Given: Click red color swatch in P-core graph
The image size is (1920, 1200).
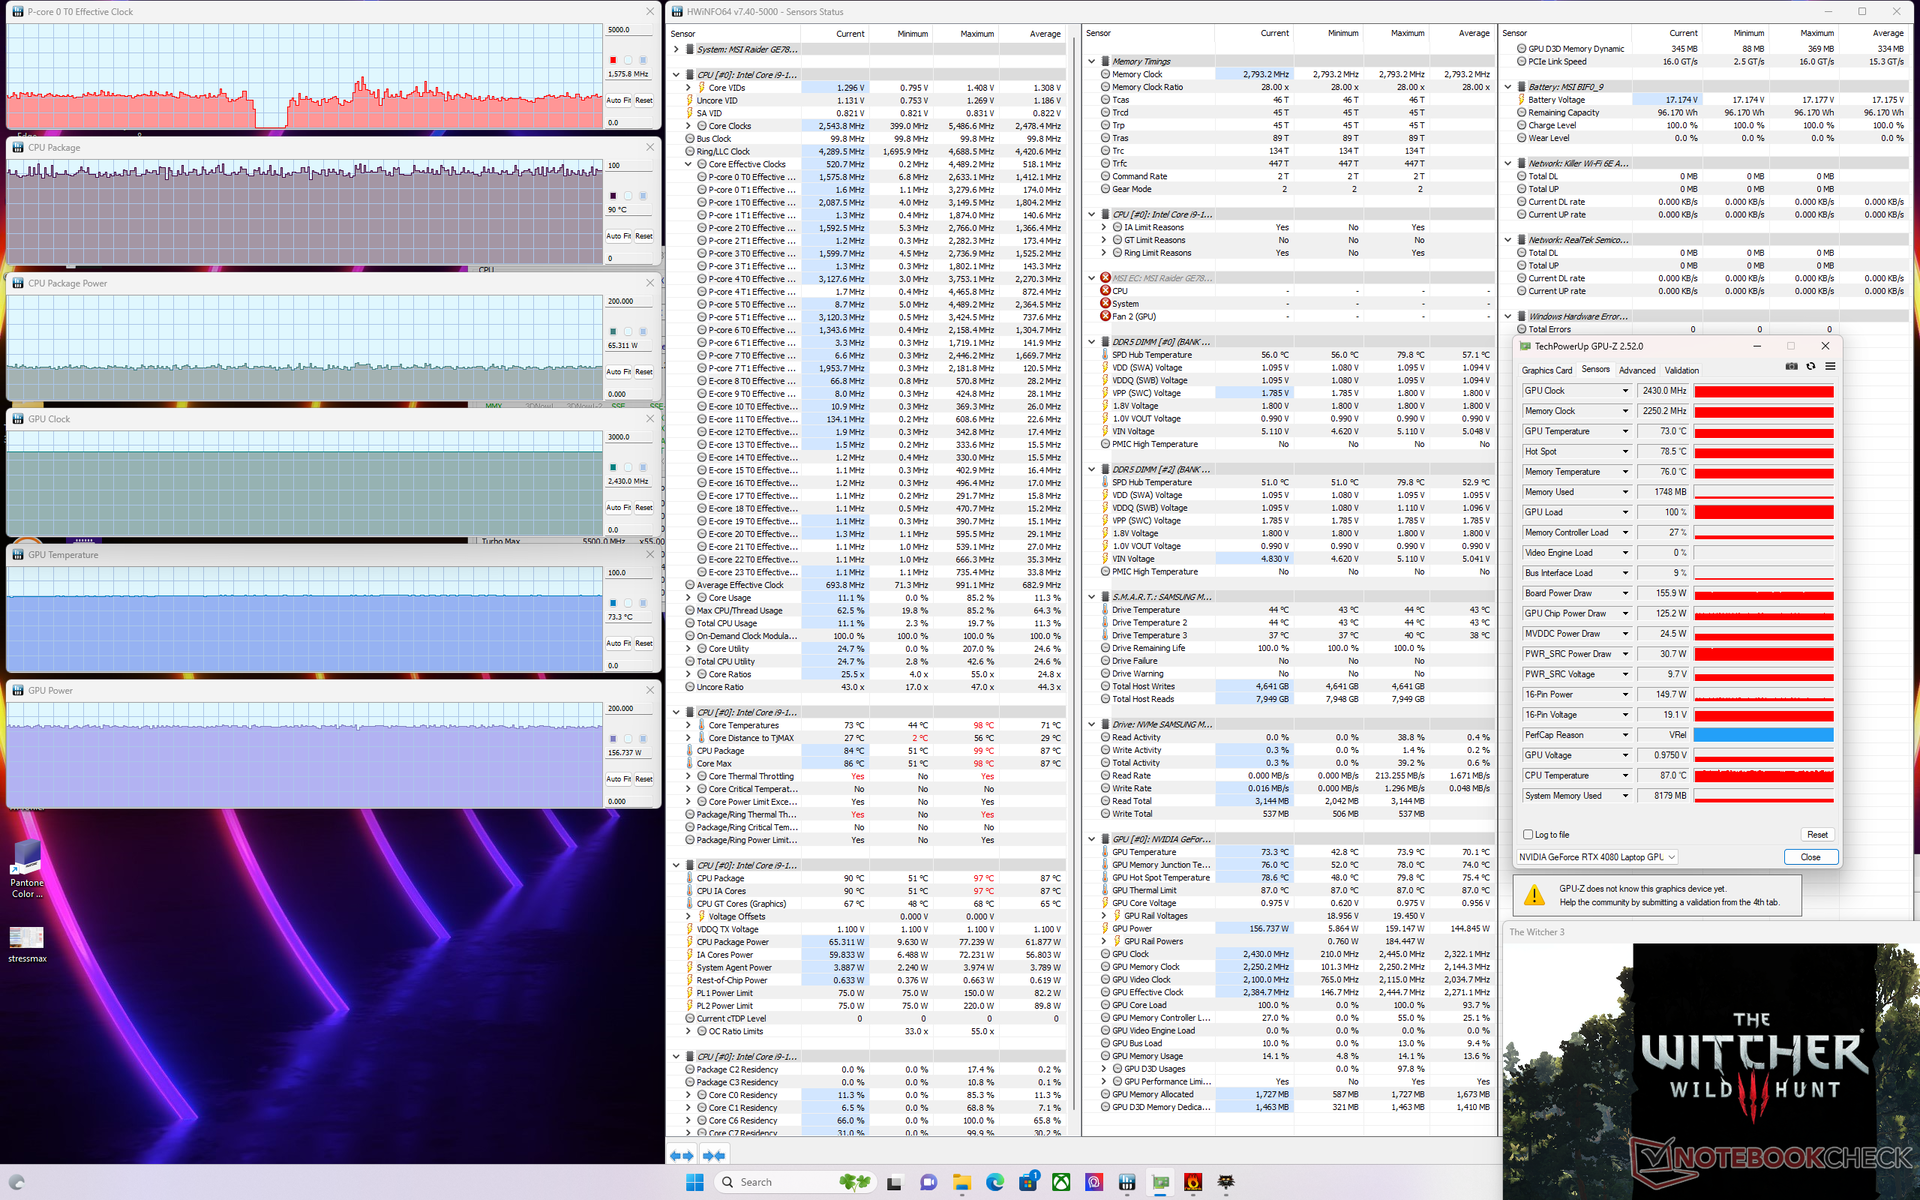Looking at the screenshot, I should (x=613, y=60).
